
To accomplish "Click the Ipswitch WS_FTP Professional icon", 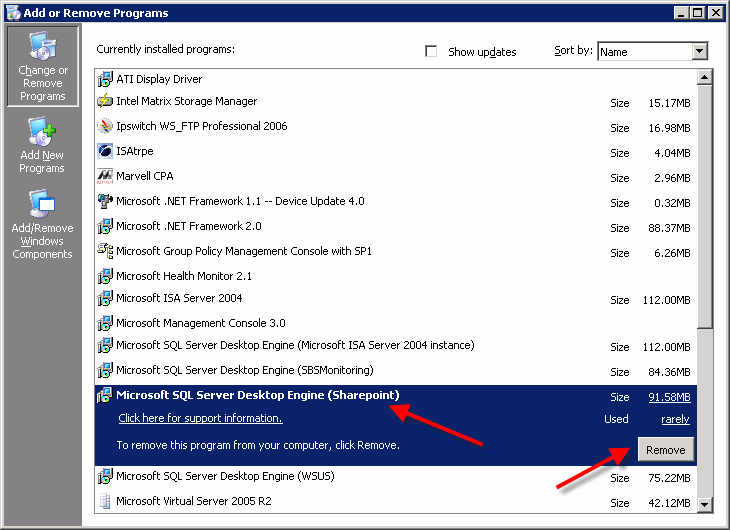I will pos(105,126).
